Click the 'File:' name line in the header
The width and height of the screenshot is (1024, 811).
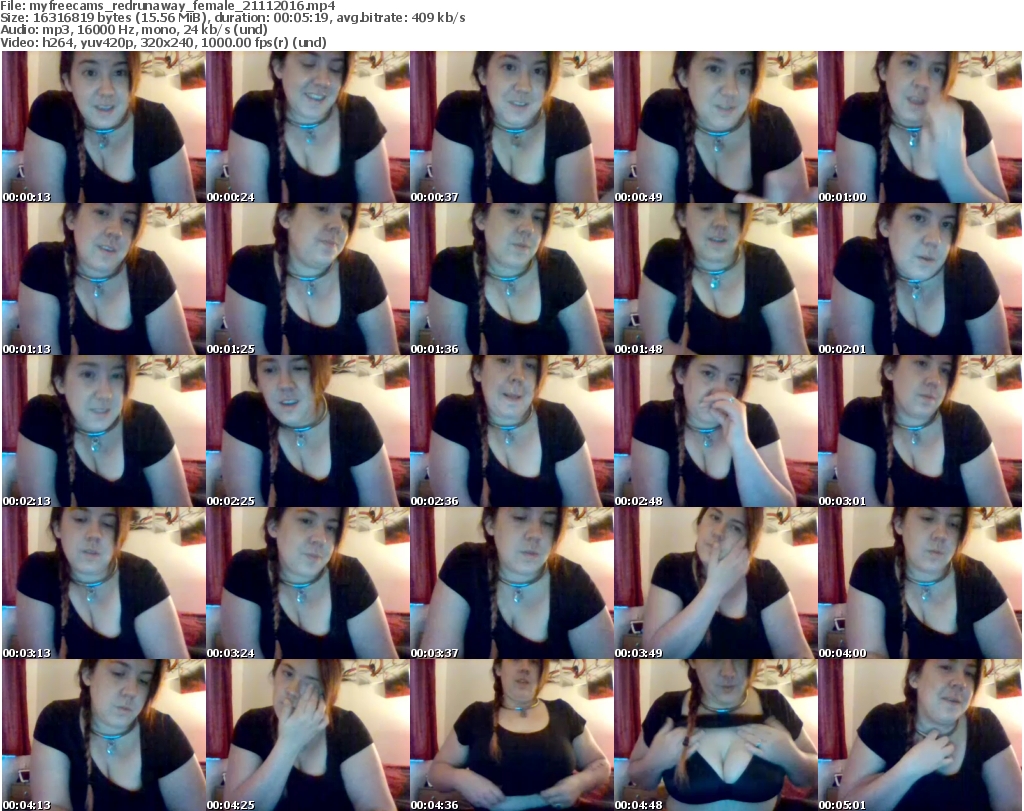tap(168, 6)
